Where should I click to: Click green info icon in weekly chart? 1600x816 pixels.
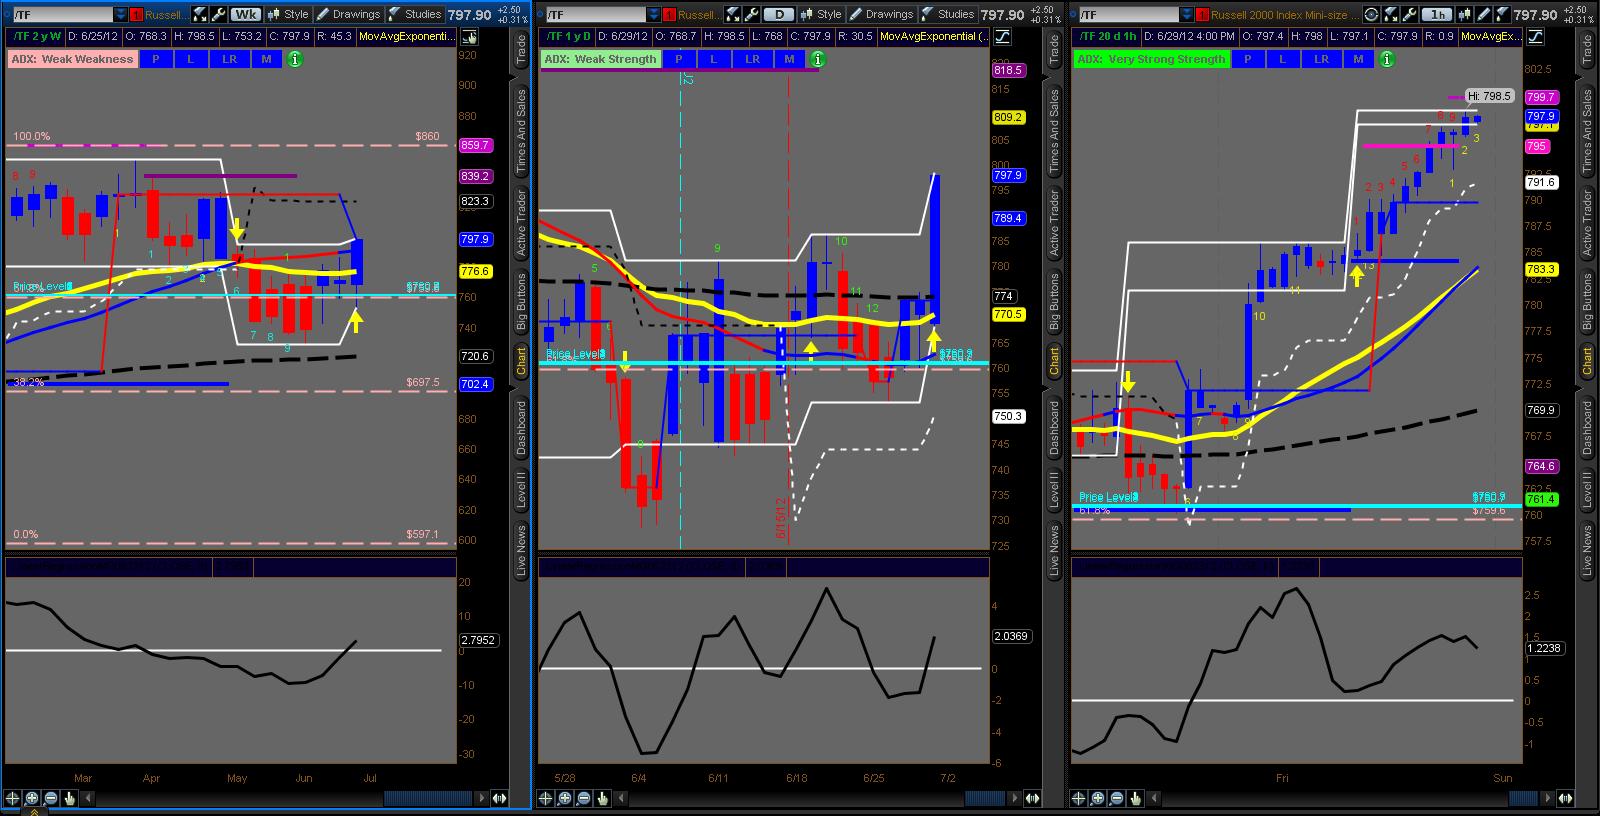[x=295, y=59]
